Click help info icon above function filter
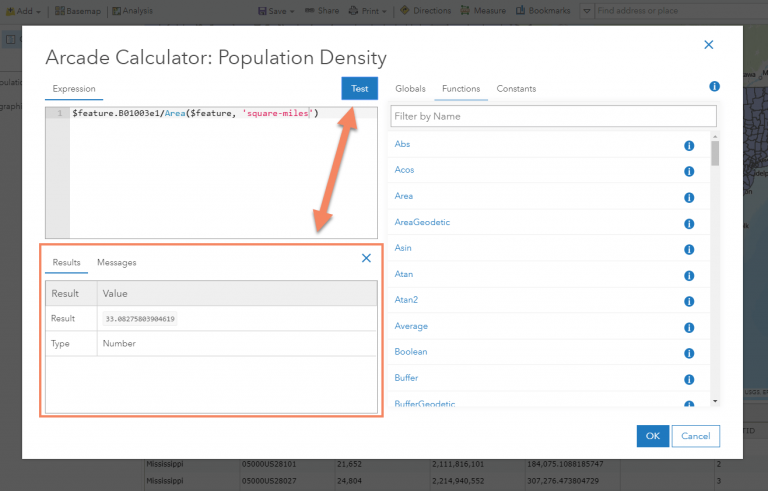768x491 pixels. [x=714, y=87]
